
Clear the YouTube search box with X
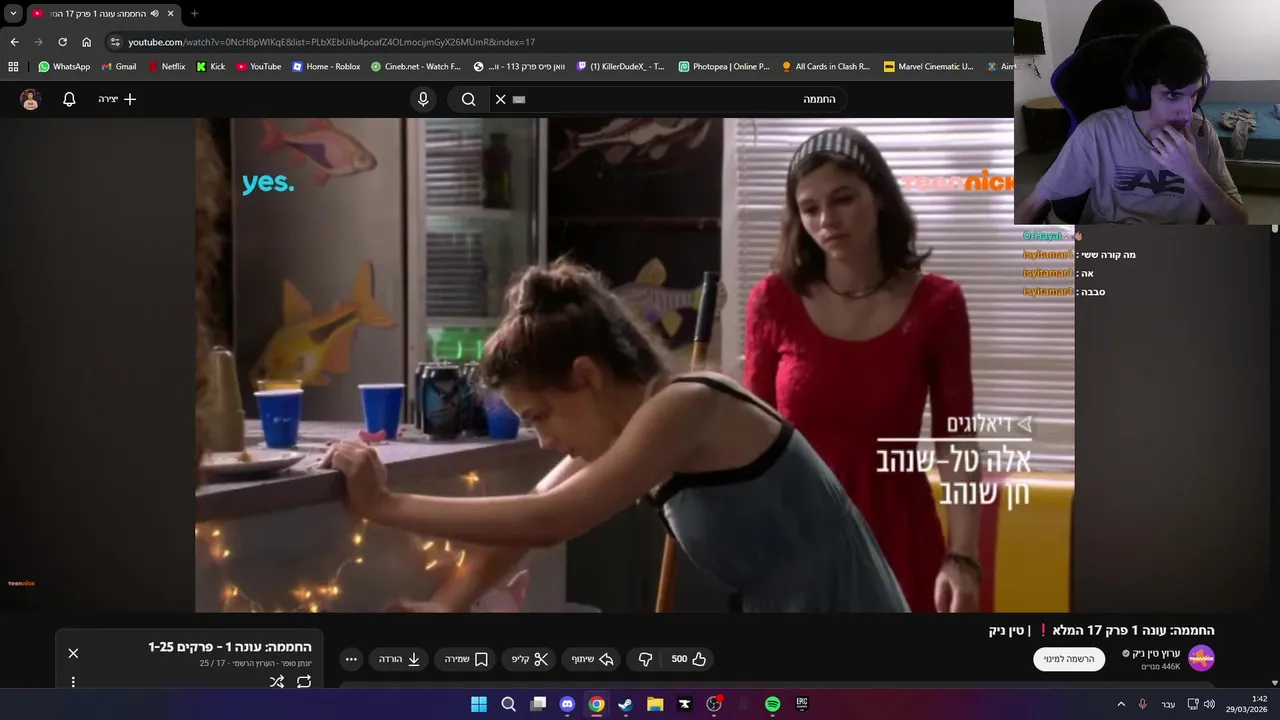501,99
